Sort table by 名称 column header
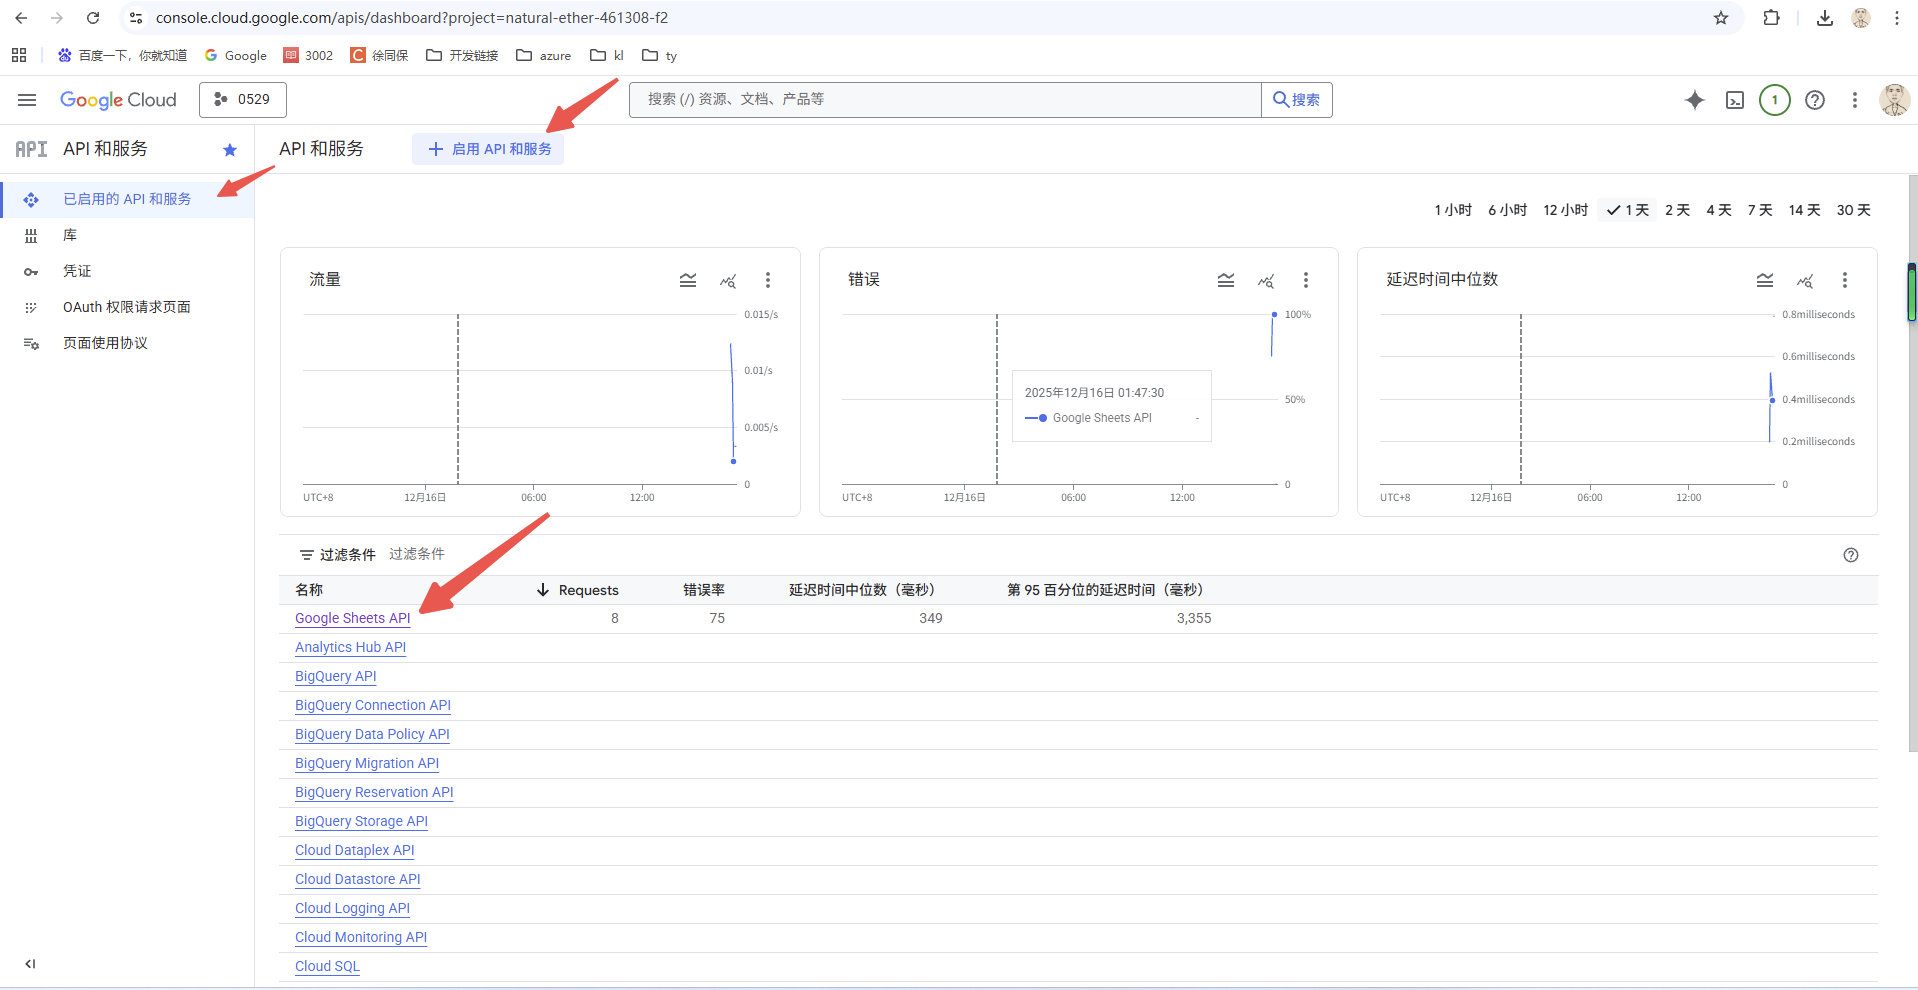Viewport: 1918px width, 990px height. (x=309, y=590)
